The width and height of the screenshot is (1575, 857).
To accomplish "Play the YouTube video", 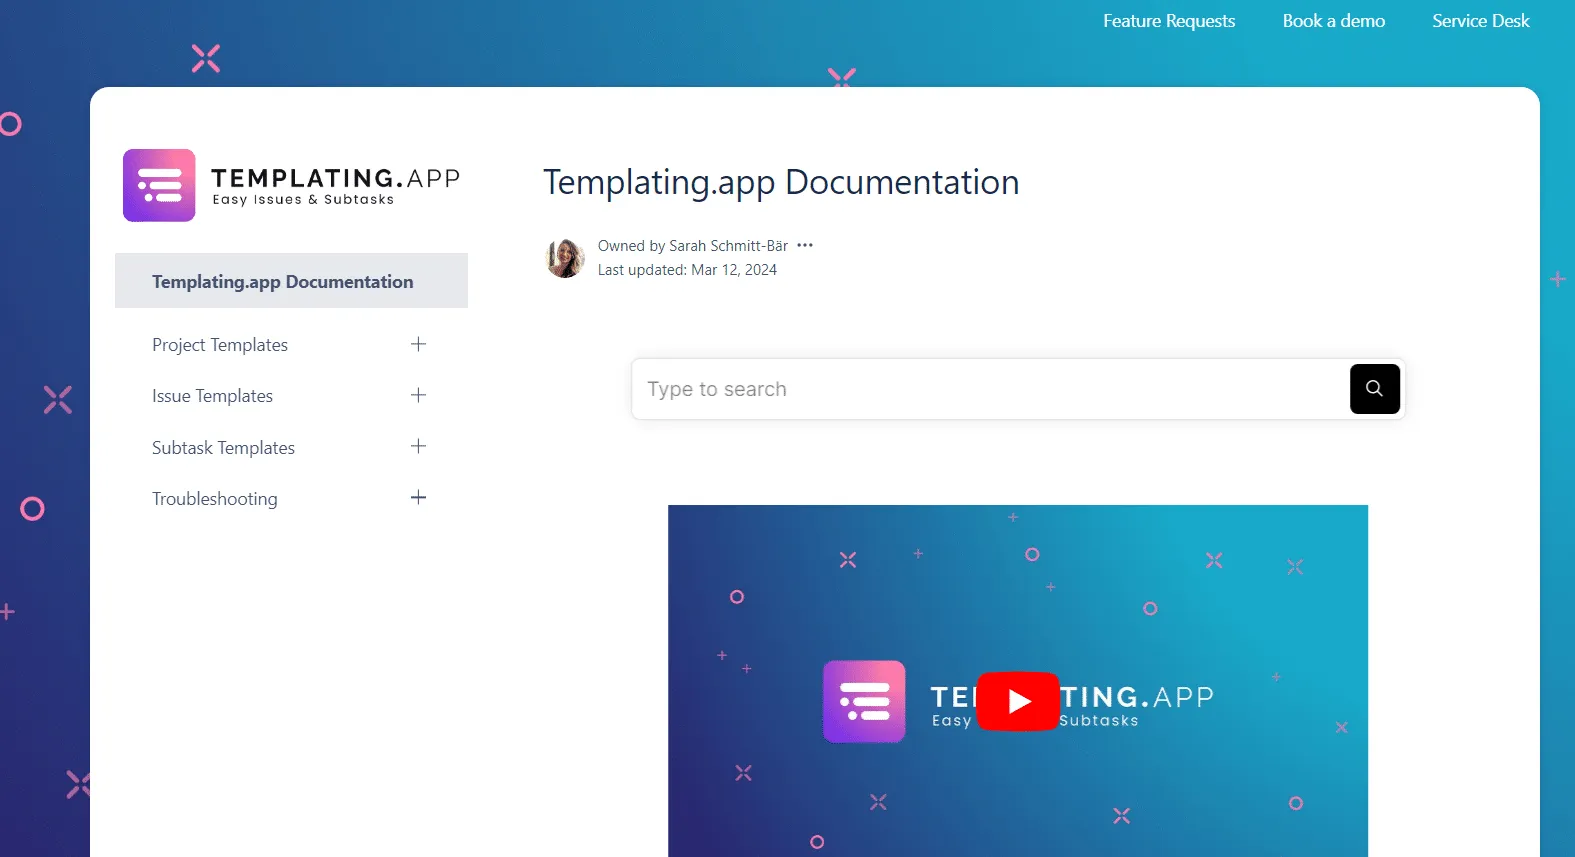I will pos(1018,701).
